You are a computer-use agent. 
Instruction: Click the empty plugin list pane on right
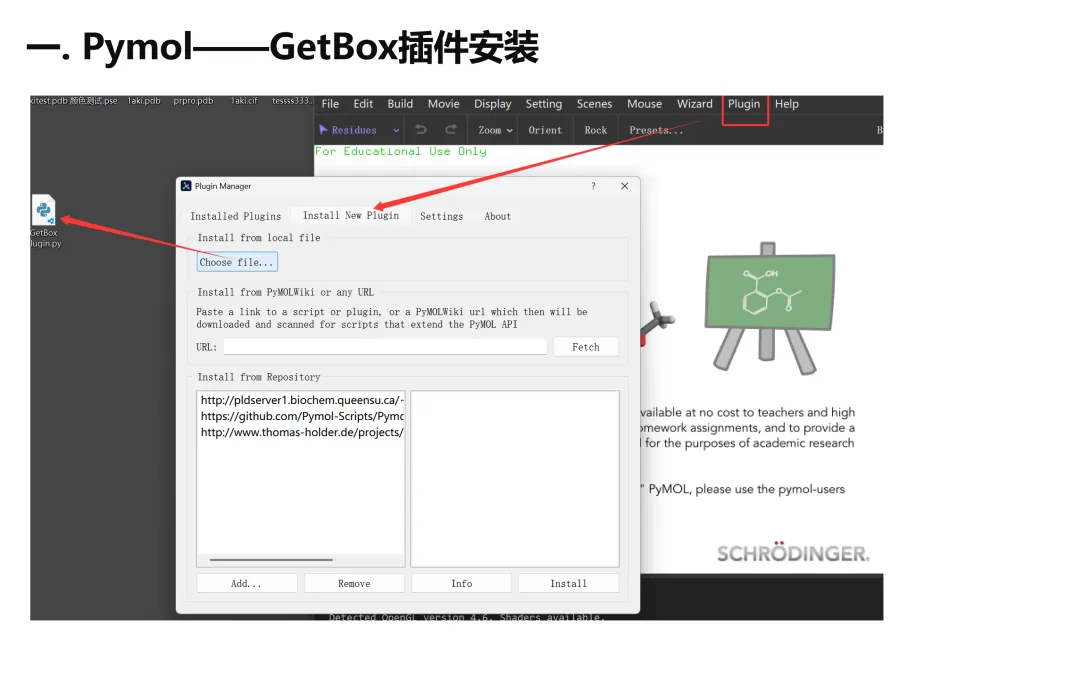pyautogui.click(x=515, y=479)
